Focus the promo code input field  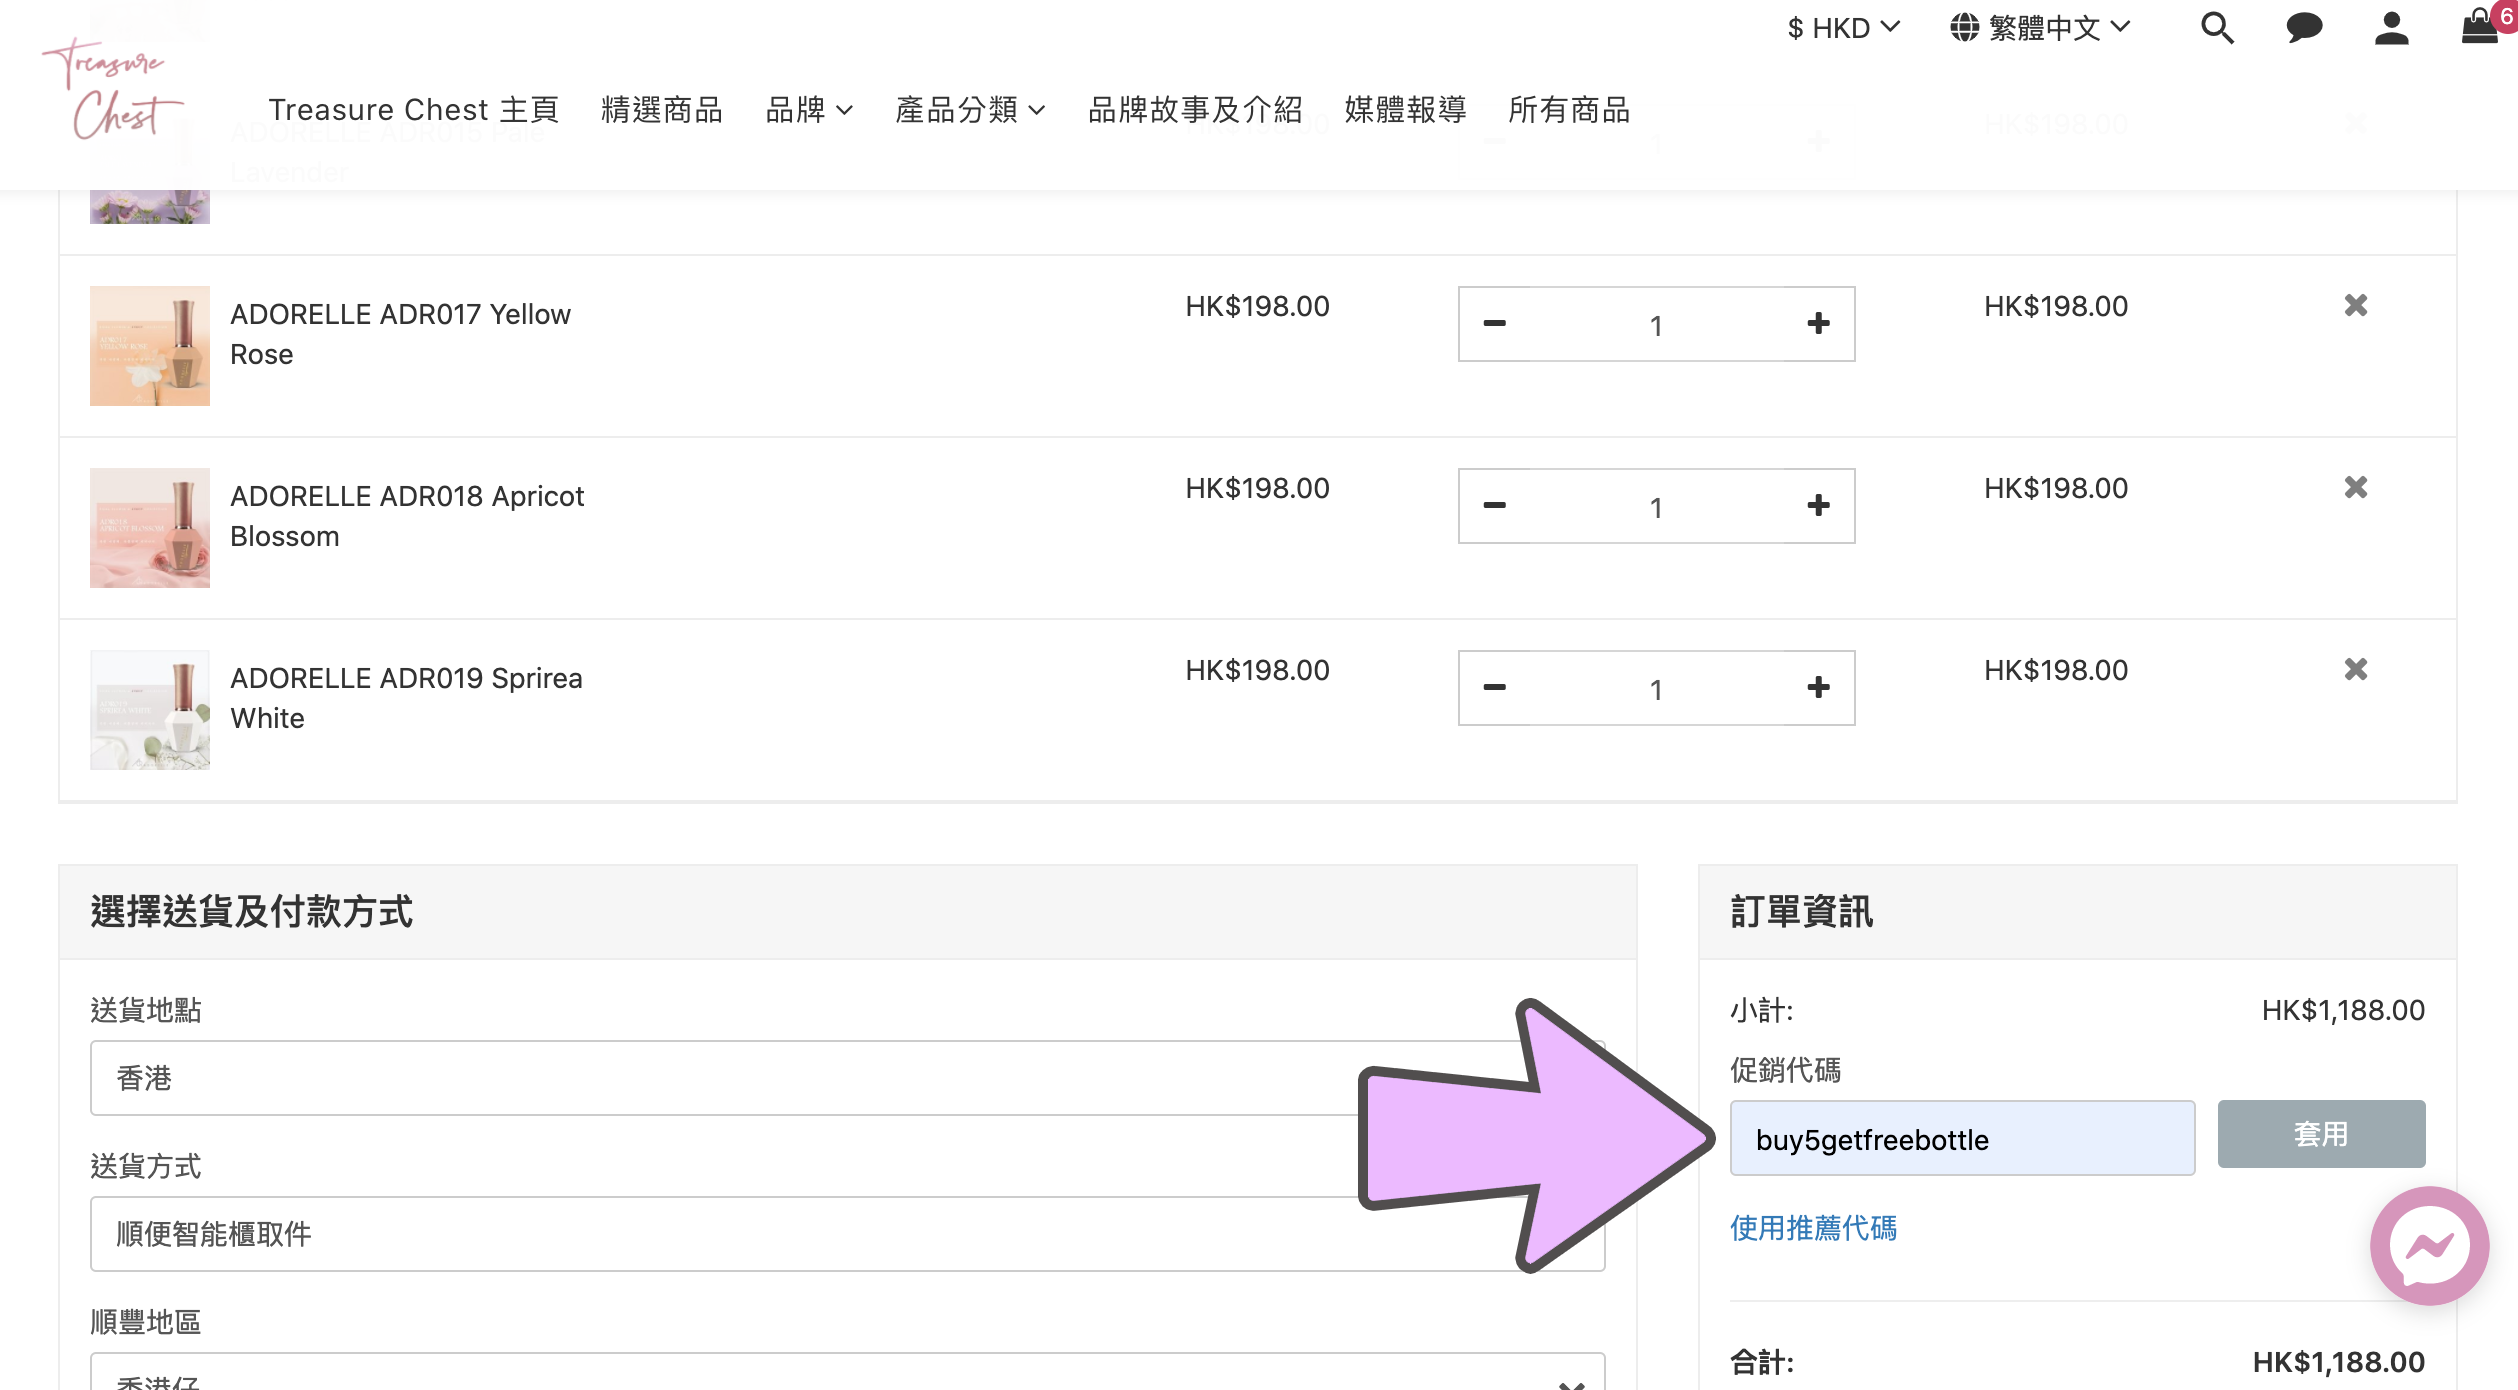1961,1139
